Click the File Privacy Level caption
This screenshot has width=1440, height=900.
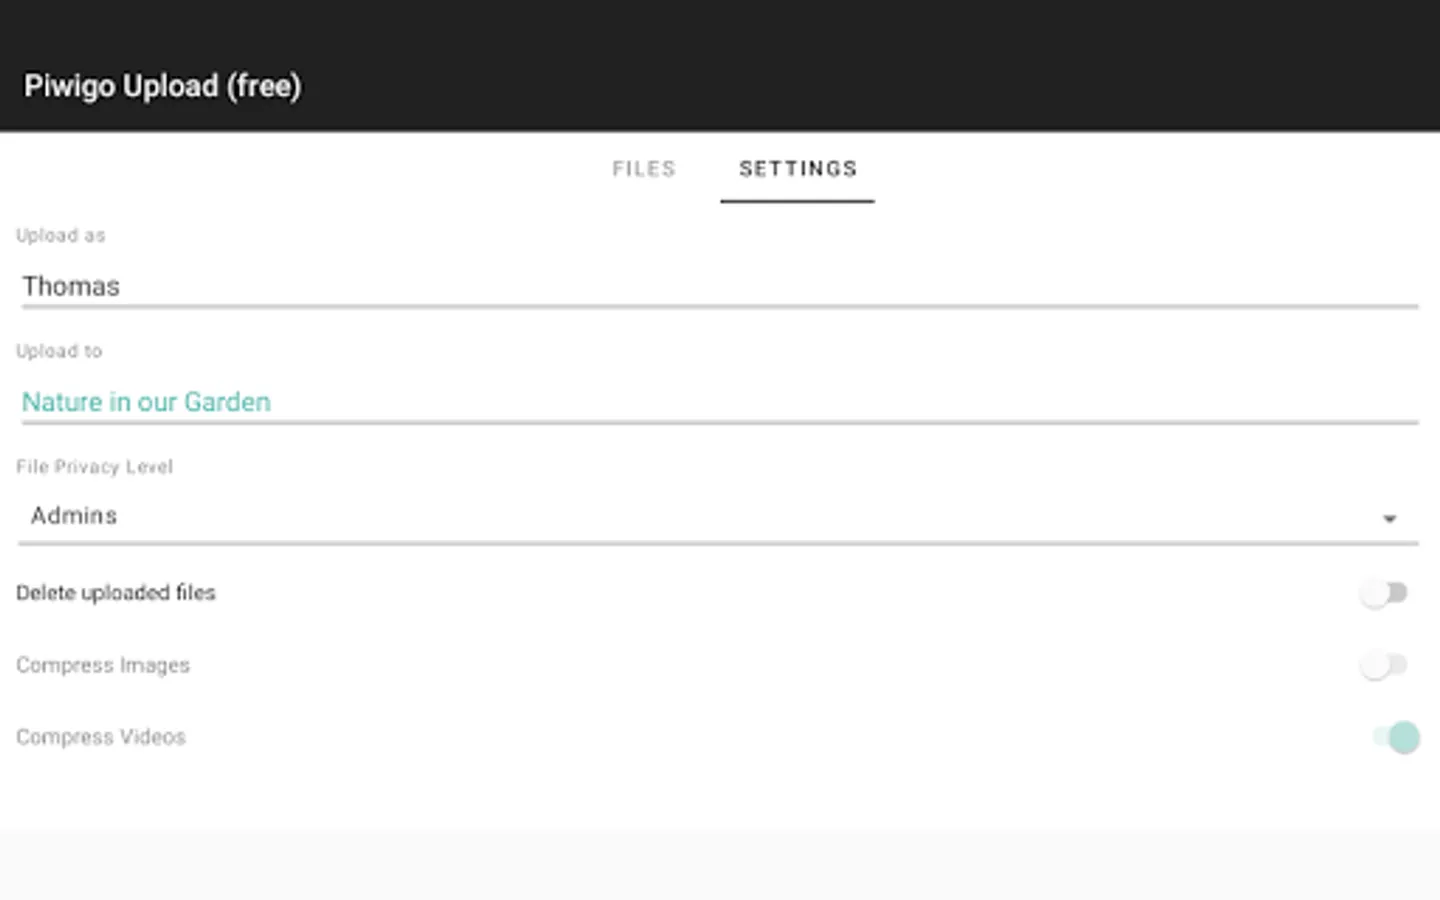[x=94, y=467]
